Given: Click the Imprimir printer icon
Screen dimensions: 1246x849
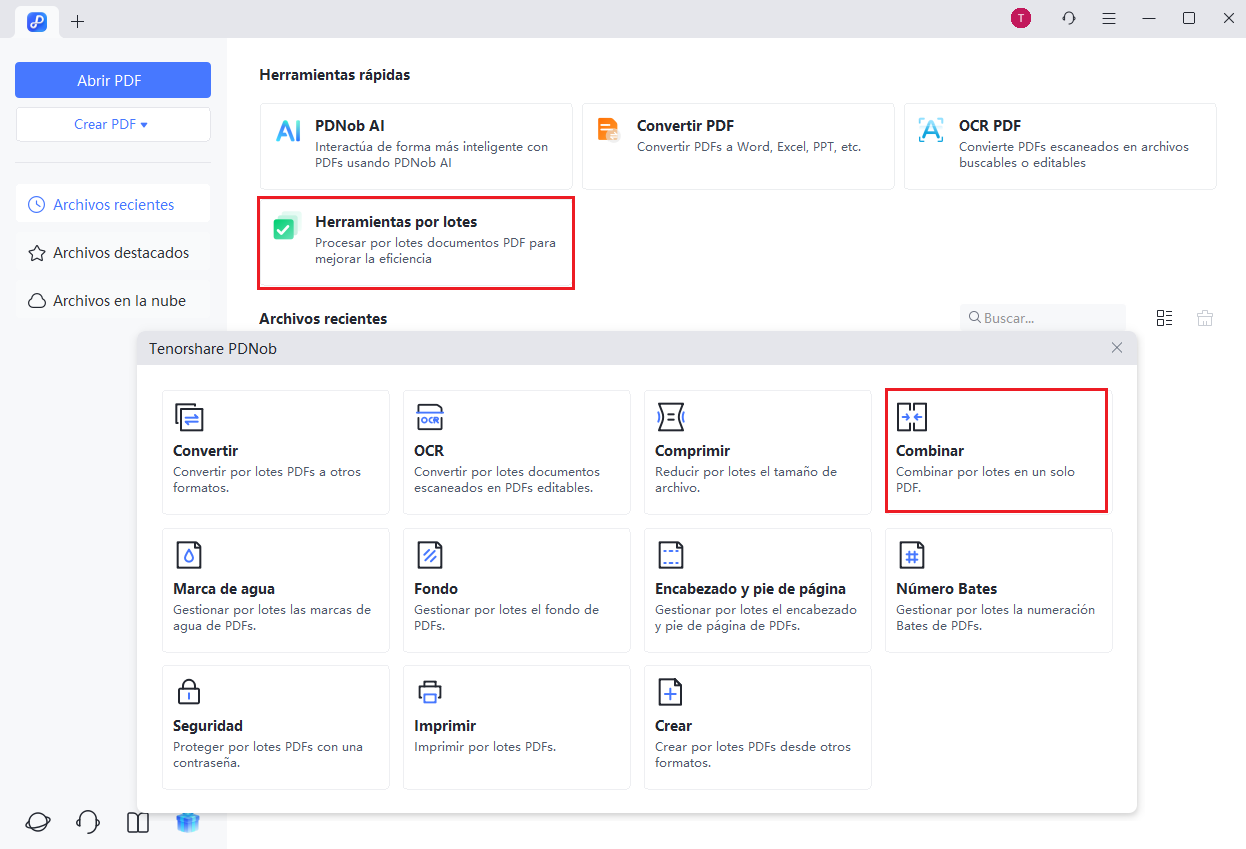Looking at the screenshot, I should click(430, 692).
